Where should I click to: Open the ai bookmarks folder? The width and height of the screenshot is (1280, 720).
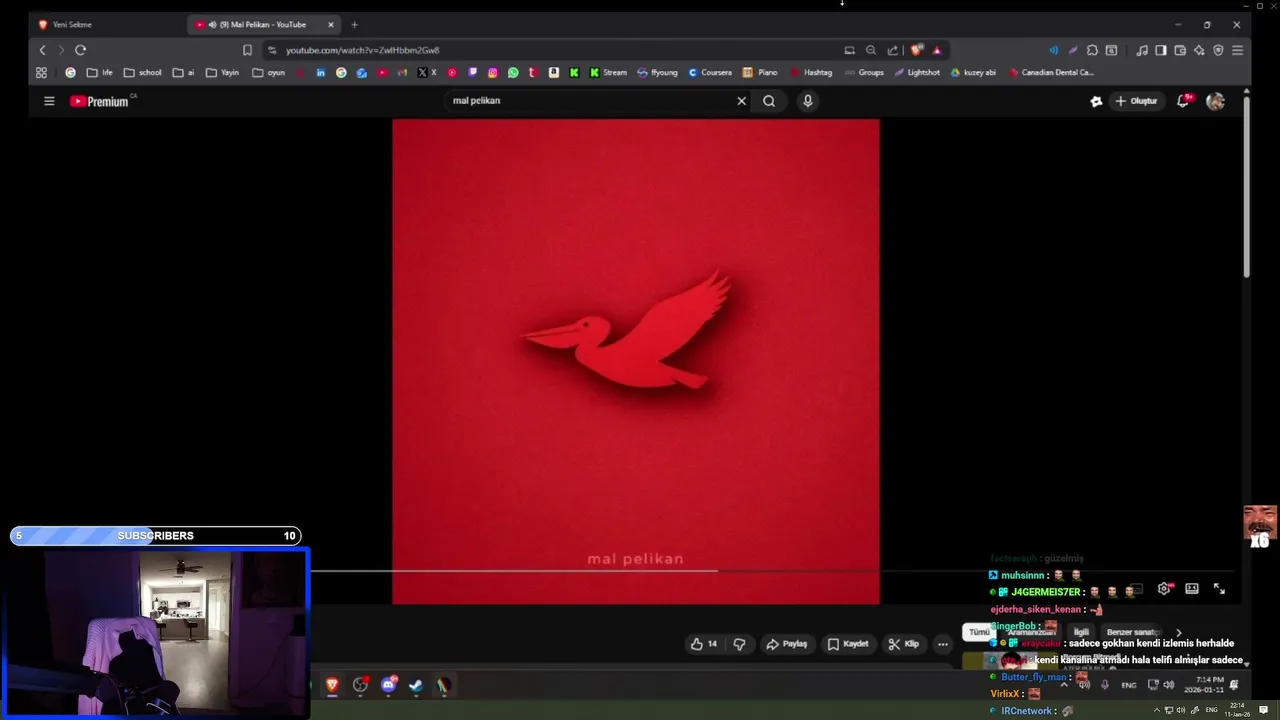click(184, 72)
